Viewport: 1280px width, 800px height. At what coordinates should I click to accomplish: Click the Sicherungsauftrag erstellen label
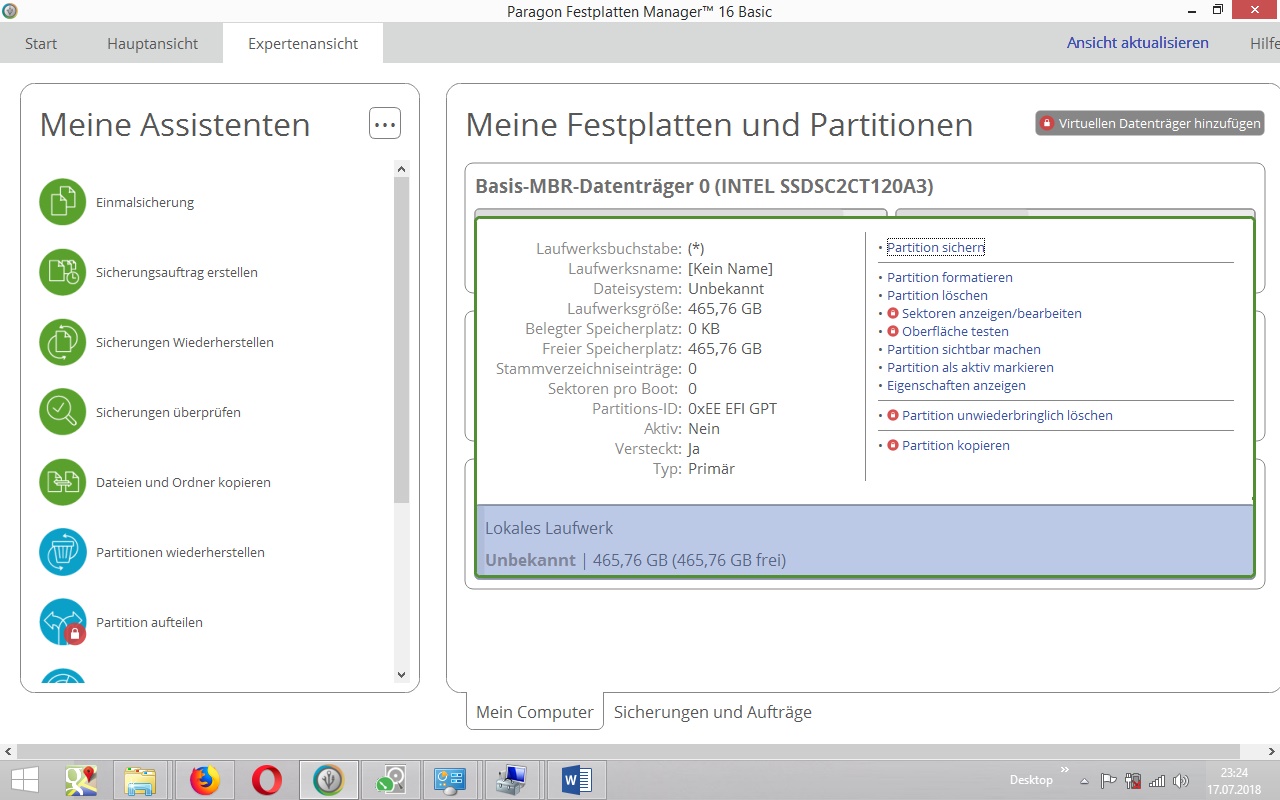tap(177, 272)
